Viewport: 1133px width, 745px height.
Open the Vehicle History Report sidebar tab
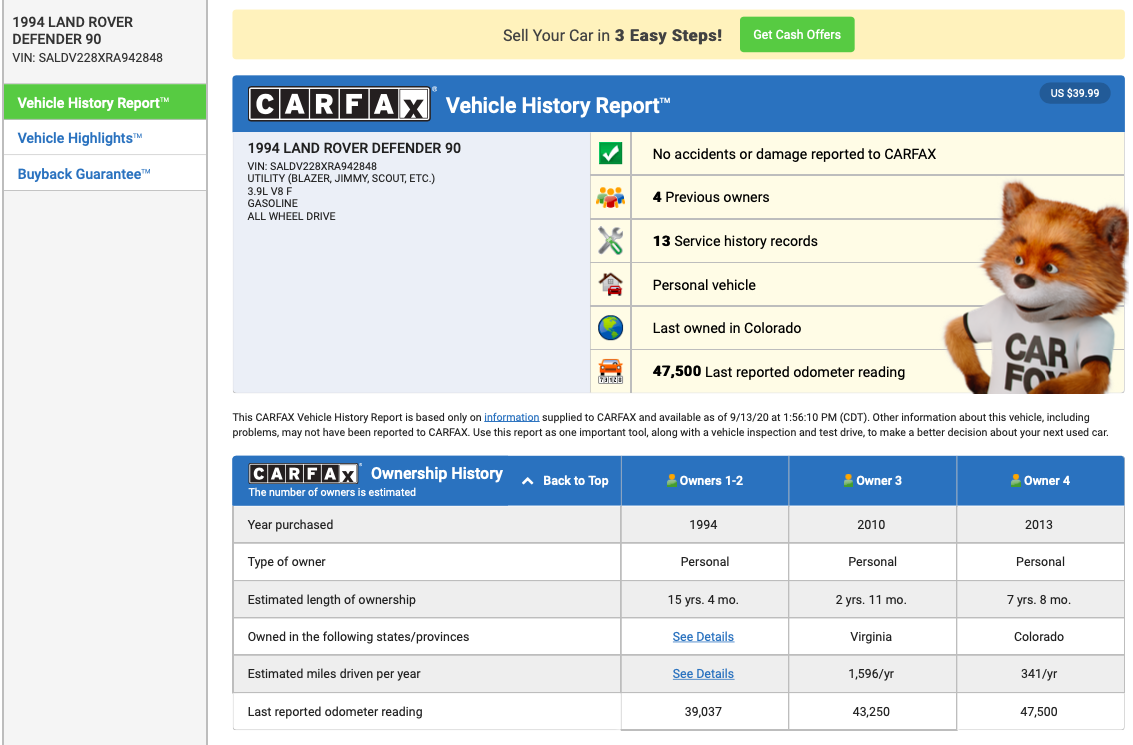105,102
